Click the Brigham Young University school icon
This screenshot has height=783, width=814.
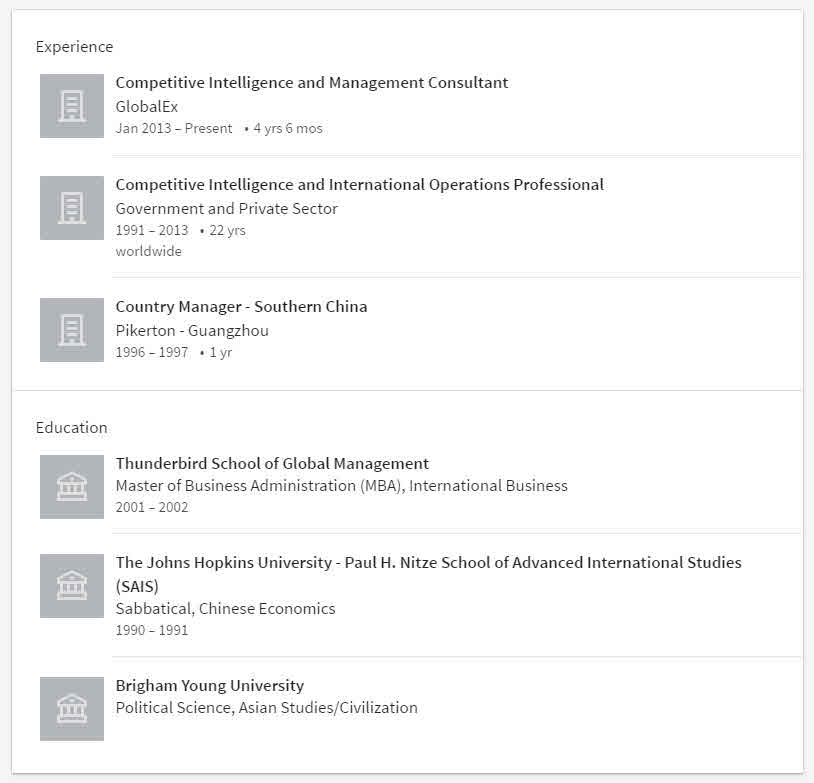pyautogui.click(x=72, y=709)
